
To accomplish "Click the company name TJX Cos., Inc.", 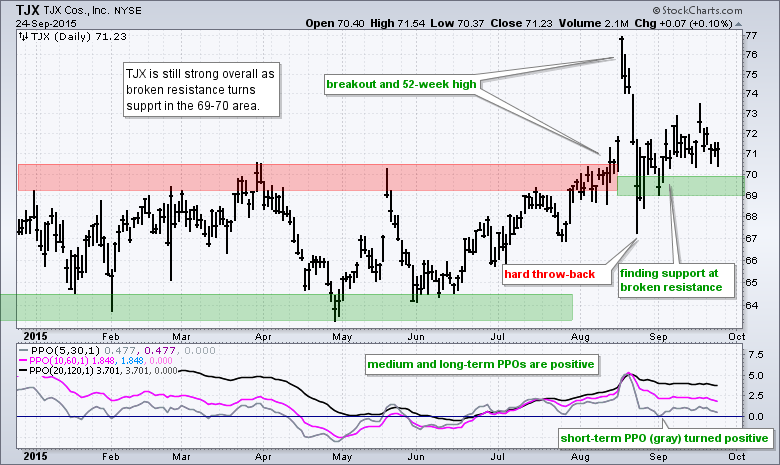I will (75, 10).
